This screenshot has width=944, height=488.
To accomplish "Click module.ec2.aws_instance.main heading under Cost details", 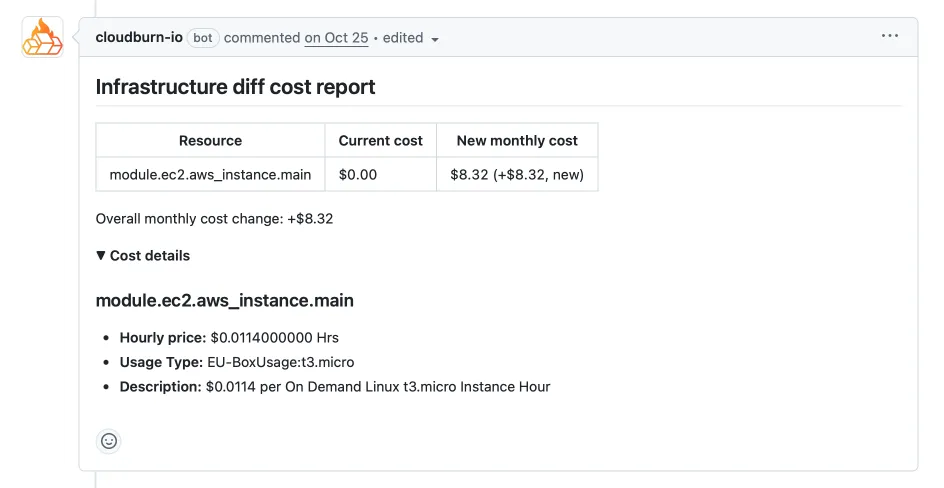I will pyautogui.click(x=224, y=301).
